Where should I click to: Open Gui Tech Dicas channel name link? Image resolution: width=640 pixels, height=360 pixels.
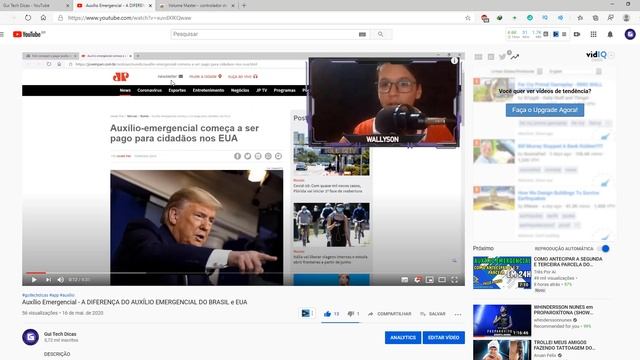tap(60, 334)
